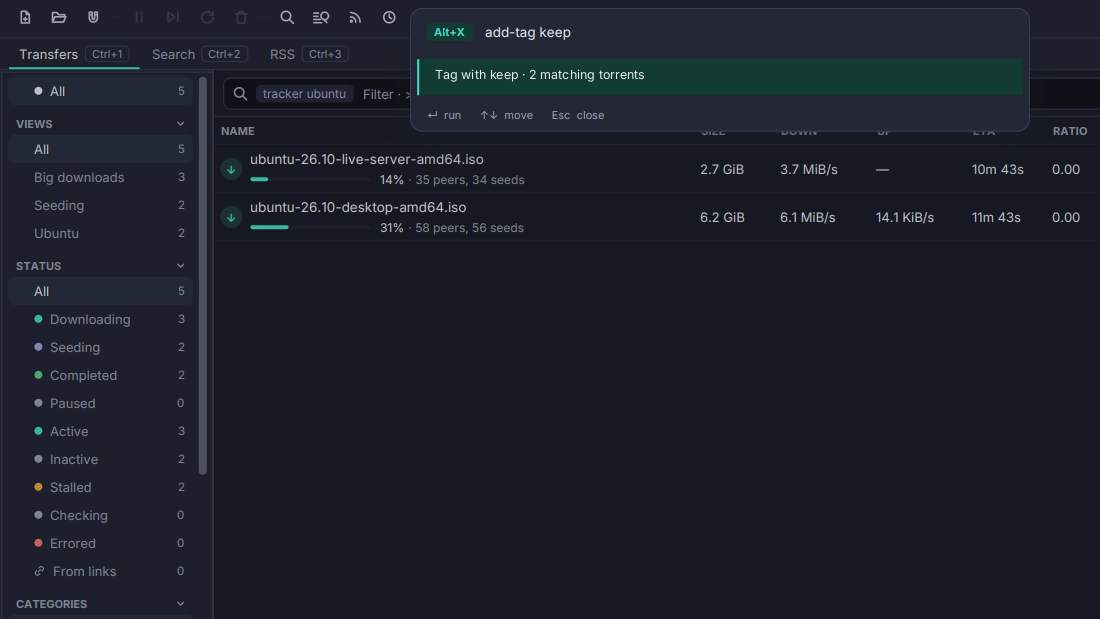
Task: Click the clock scheduler toolbar icon
Action: [x=389, y=18]
